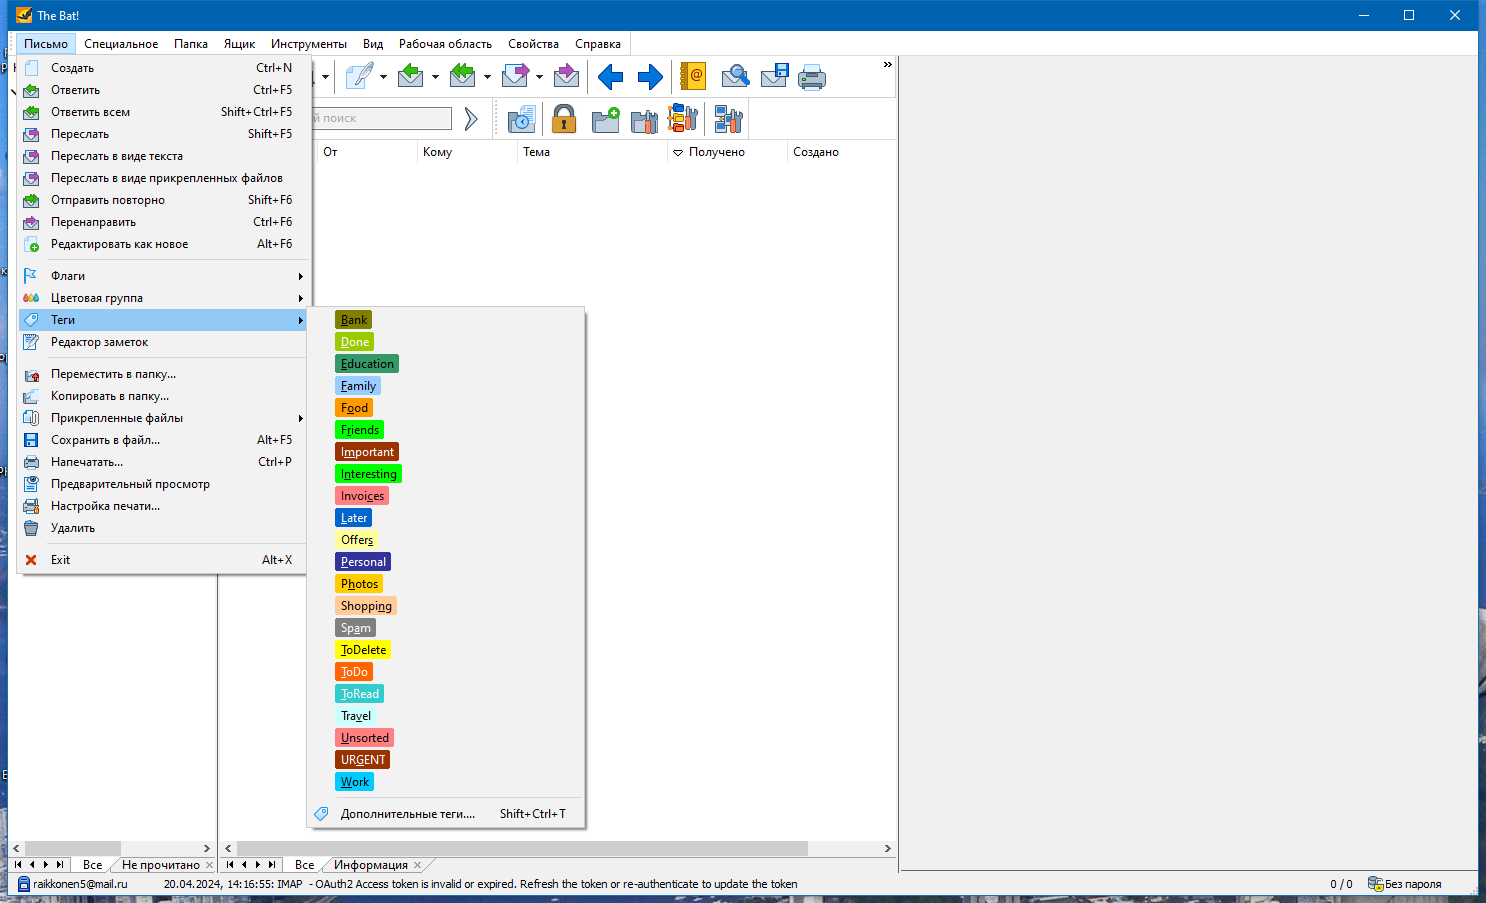The height and width of the screenshot is (903, 1486).
Task: Open the Инструменты menu
Action: click(x=309, y=44)
